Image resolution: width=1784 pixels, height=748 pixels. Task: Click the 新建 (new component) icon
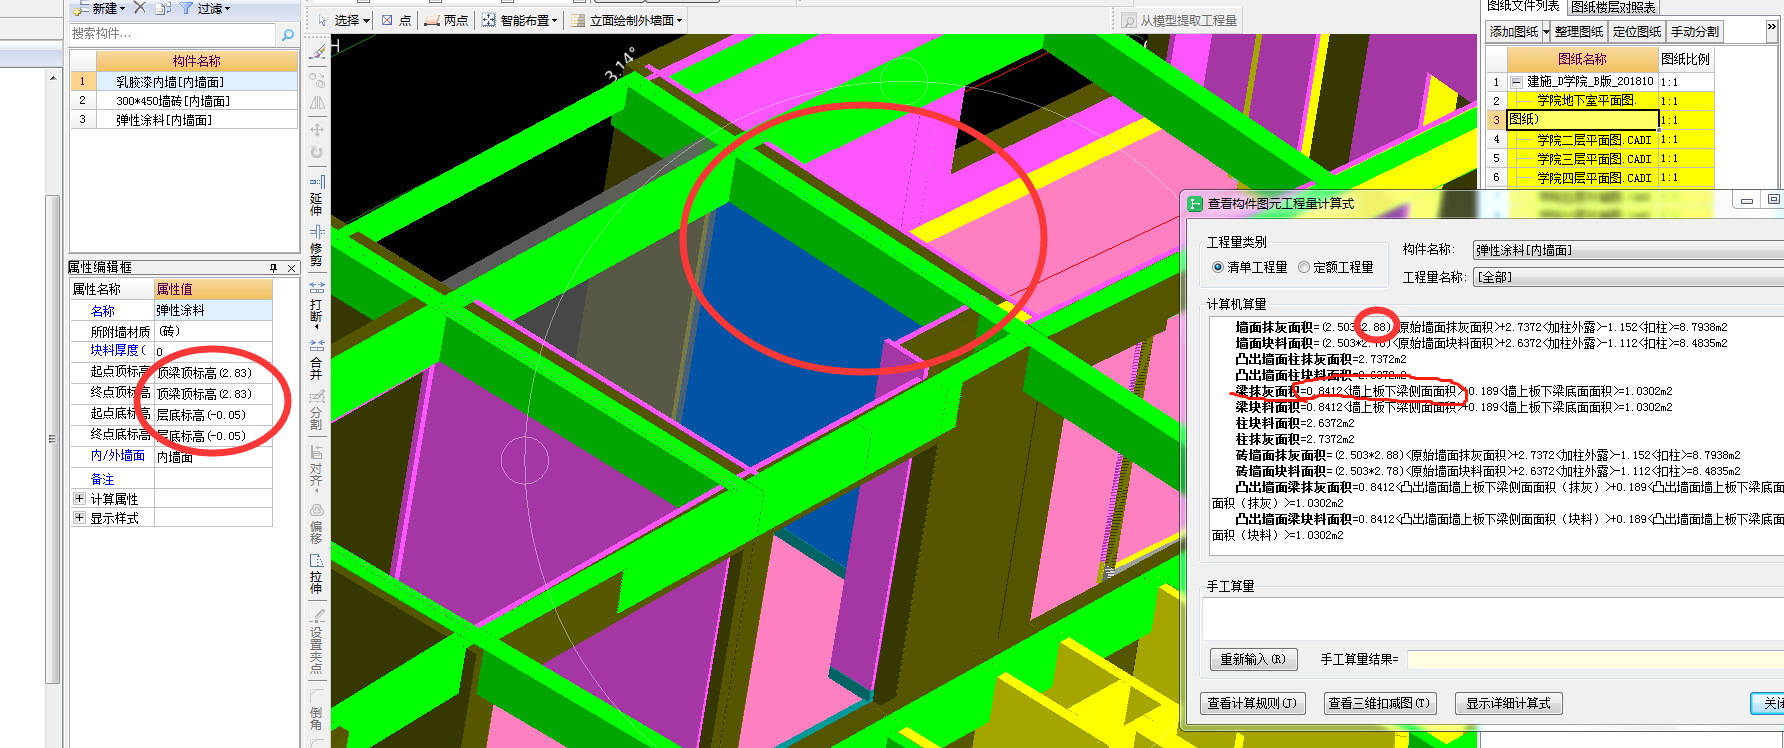point(80,8)
